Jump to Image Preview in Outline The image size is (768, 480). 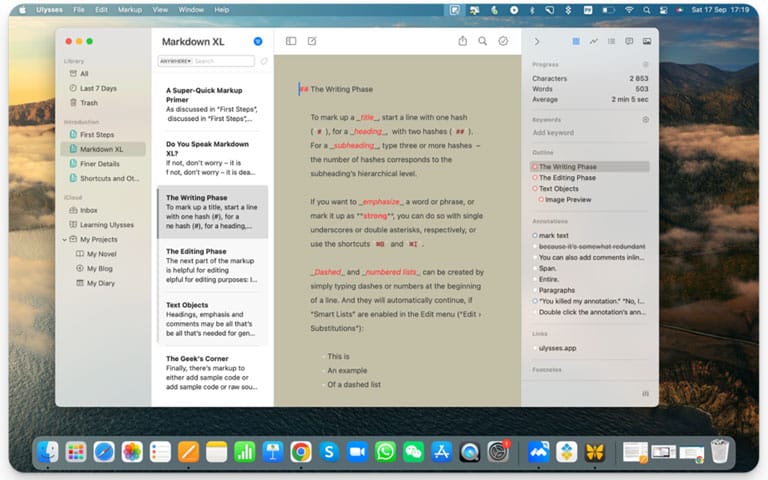(568, 200)
